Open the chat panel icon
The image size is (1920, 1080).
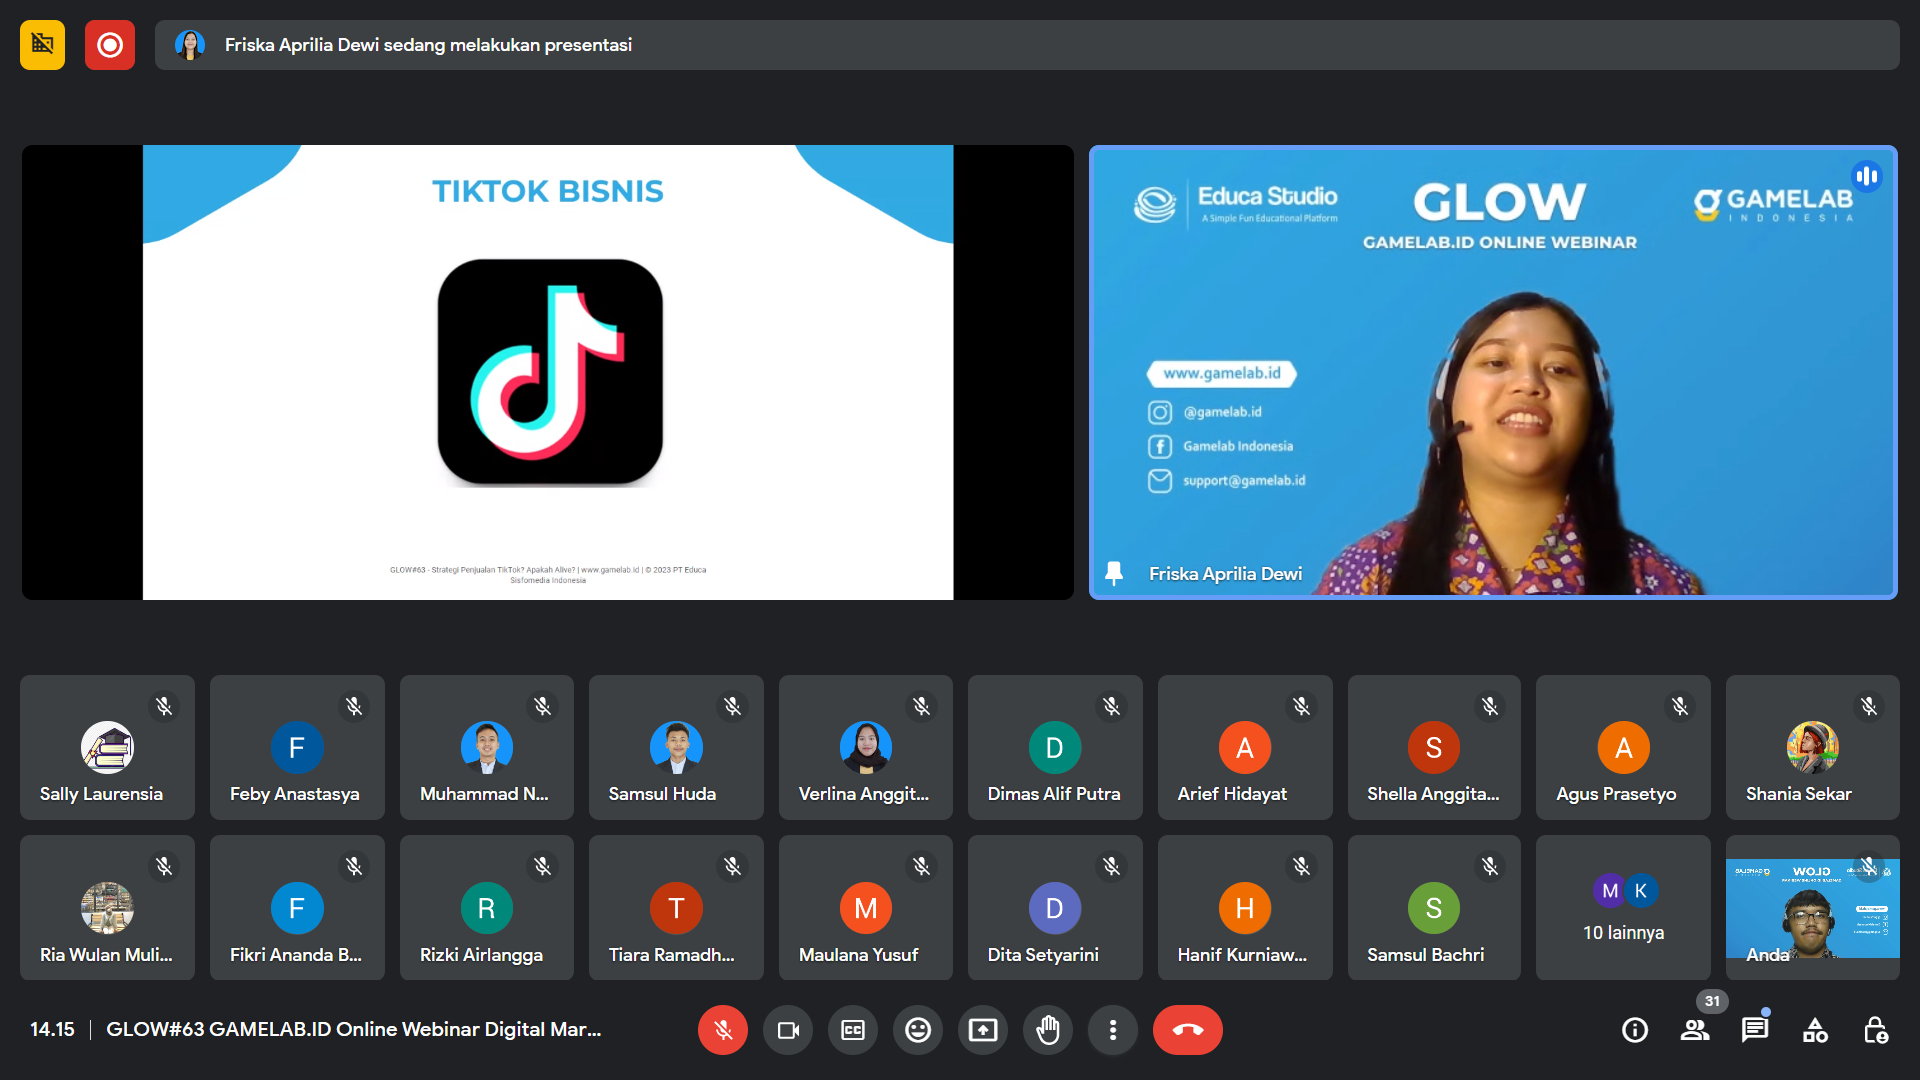(1755, 1030)
